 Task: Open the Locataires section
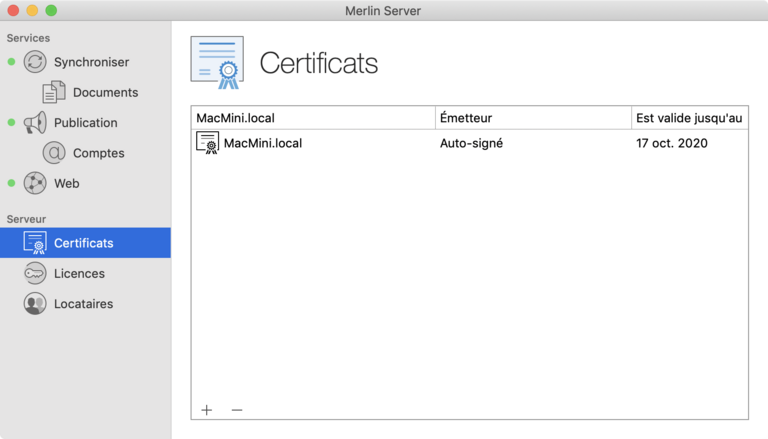[x=83, y=304]
